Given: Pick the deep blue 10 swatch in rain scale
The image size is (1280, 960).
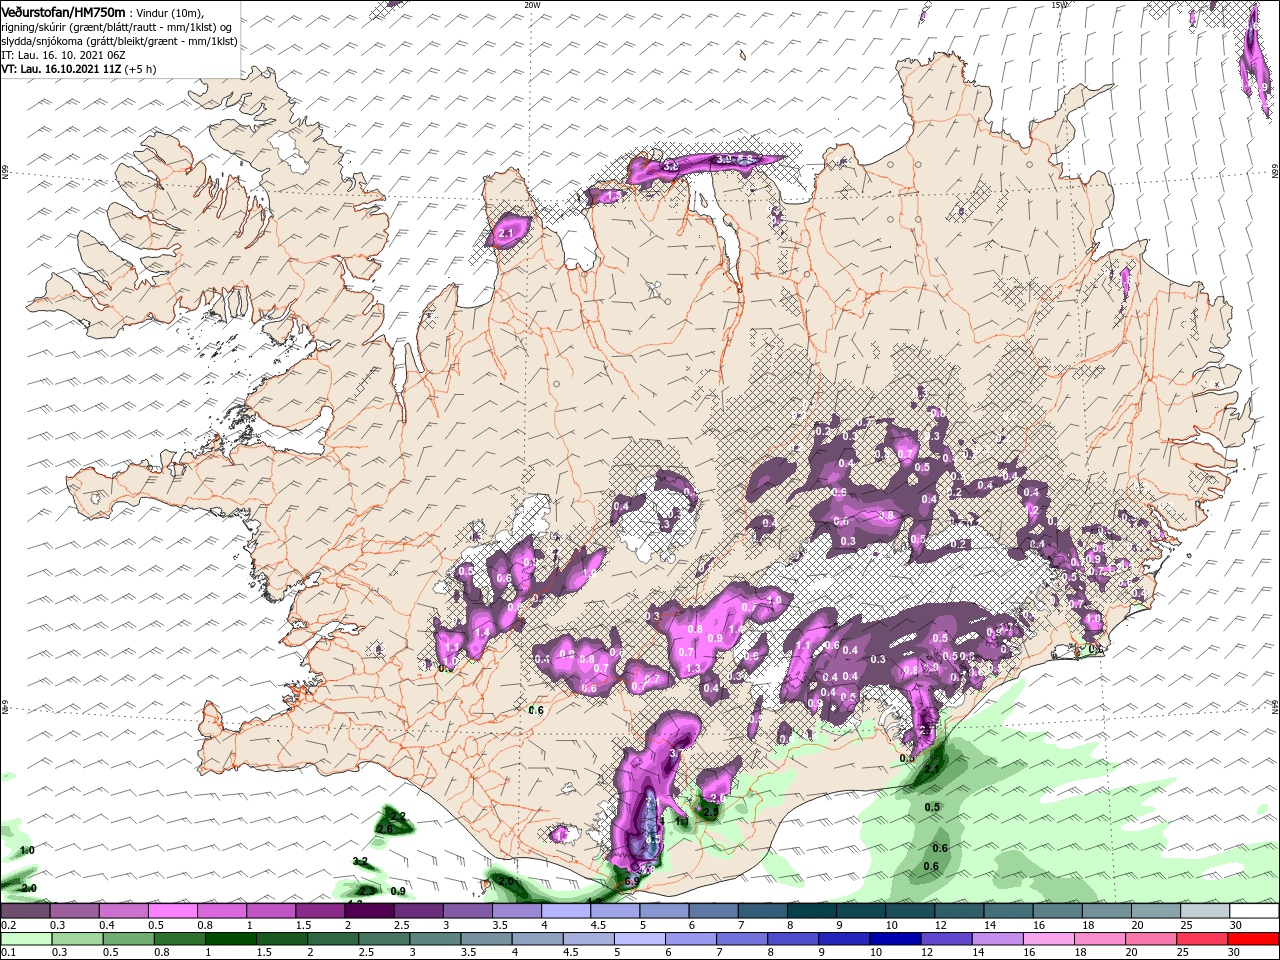Looking at the screenshot, I should pyautogui.click(x=893, y=939).
